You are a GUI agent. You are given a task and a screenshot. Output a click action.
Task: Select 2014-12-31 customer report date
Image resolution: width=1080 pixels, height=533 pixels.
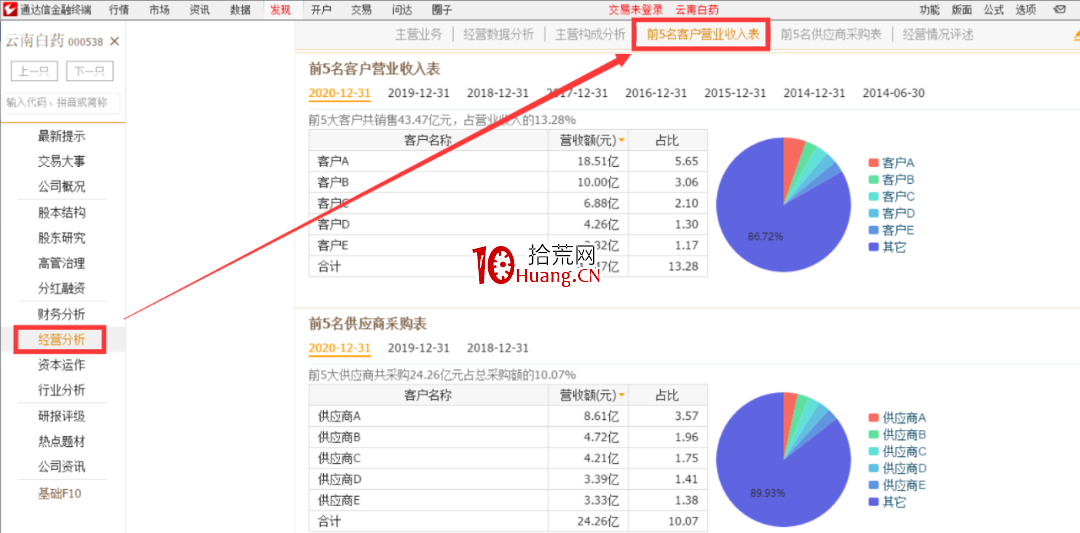point(814,93)
